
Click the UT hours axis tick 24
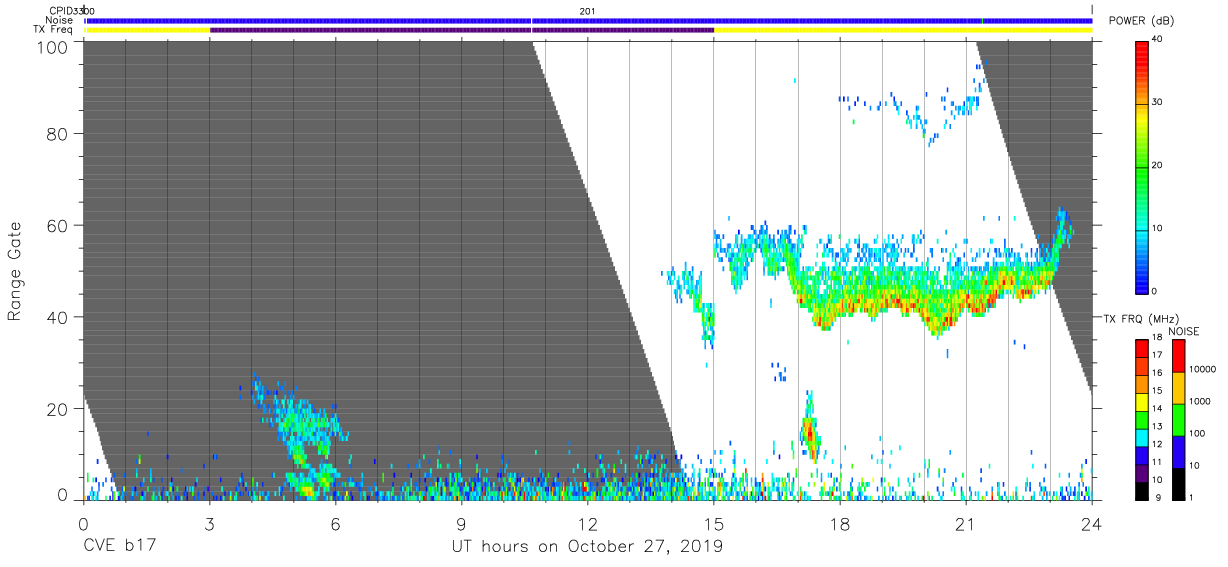pos(1091,523)
